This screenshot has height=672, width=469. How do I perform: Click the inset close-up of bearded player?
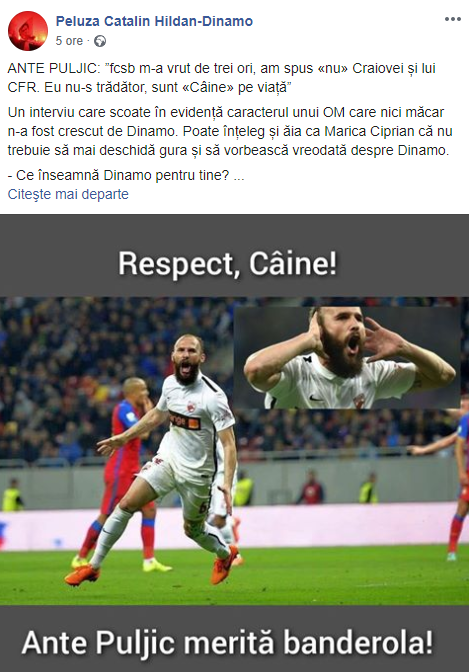347,358
